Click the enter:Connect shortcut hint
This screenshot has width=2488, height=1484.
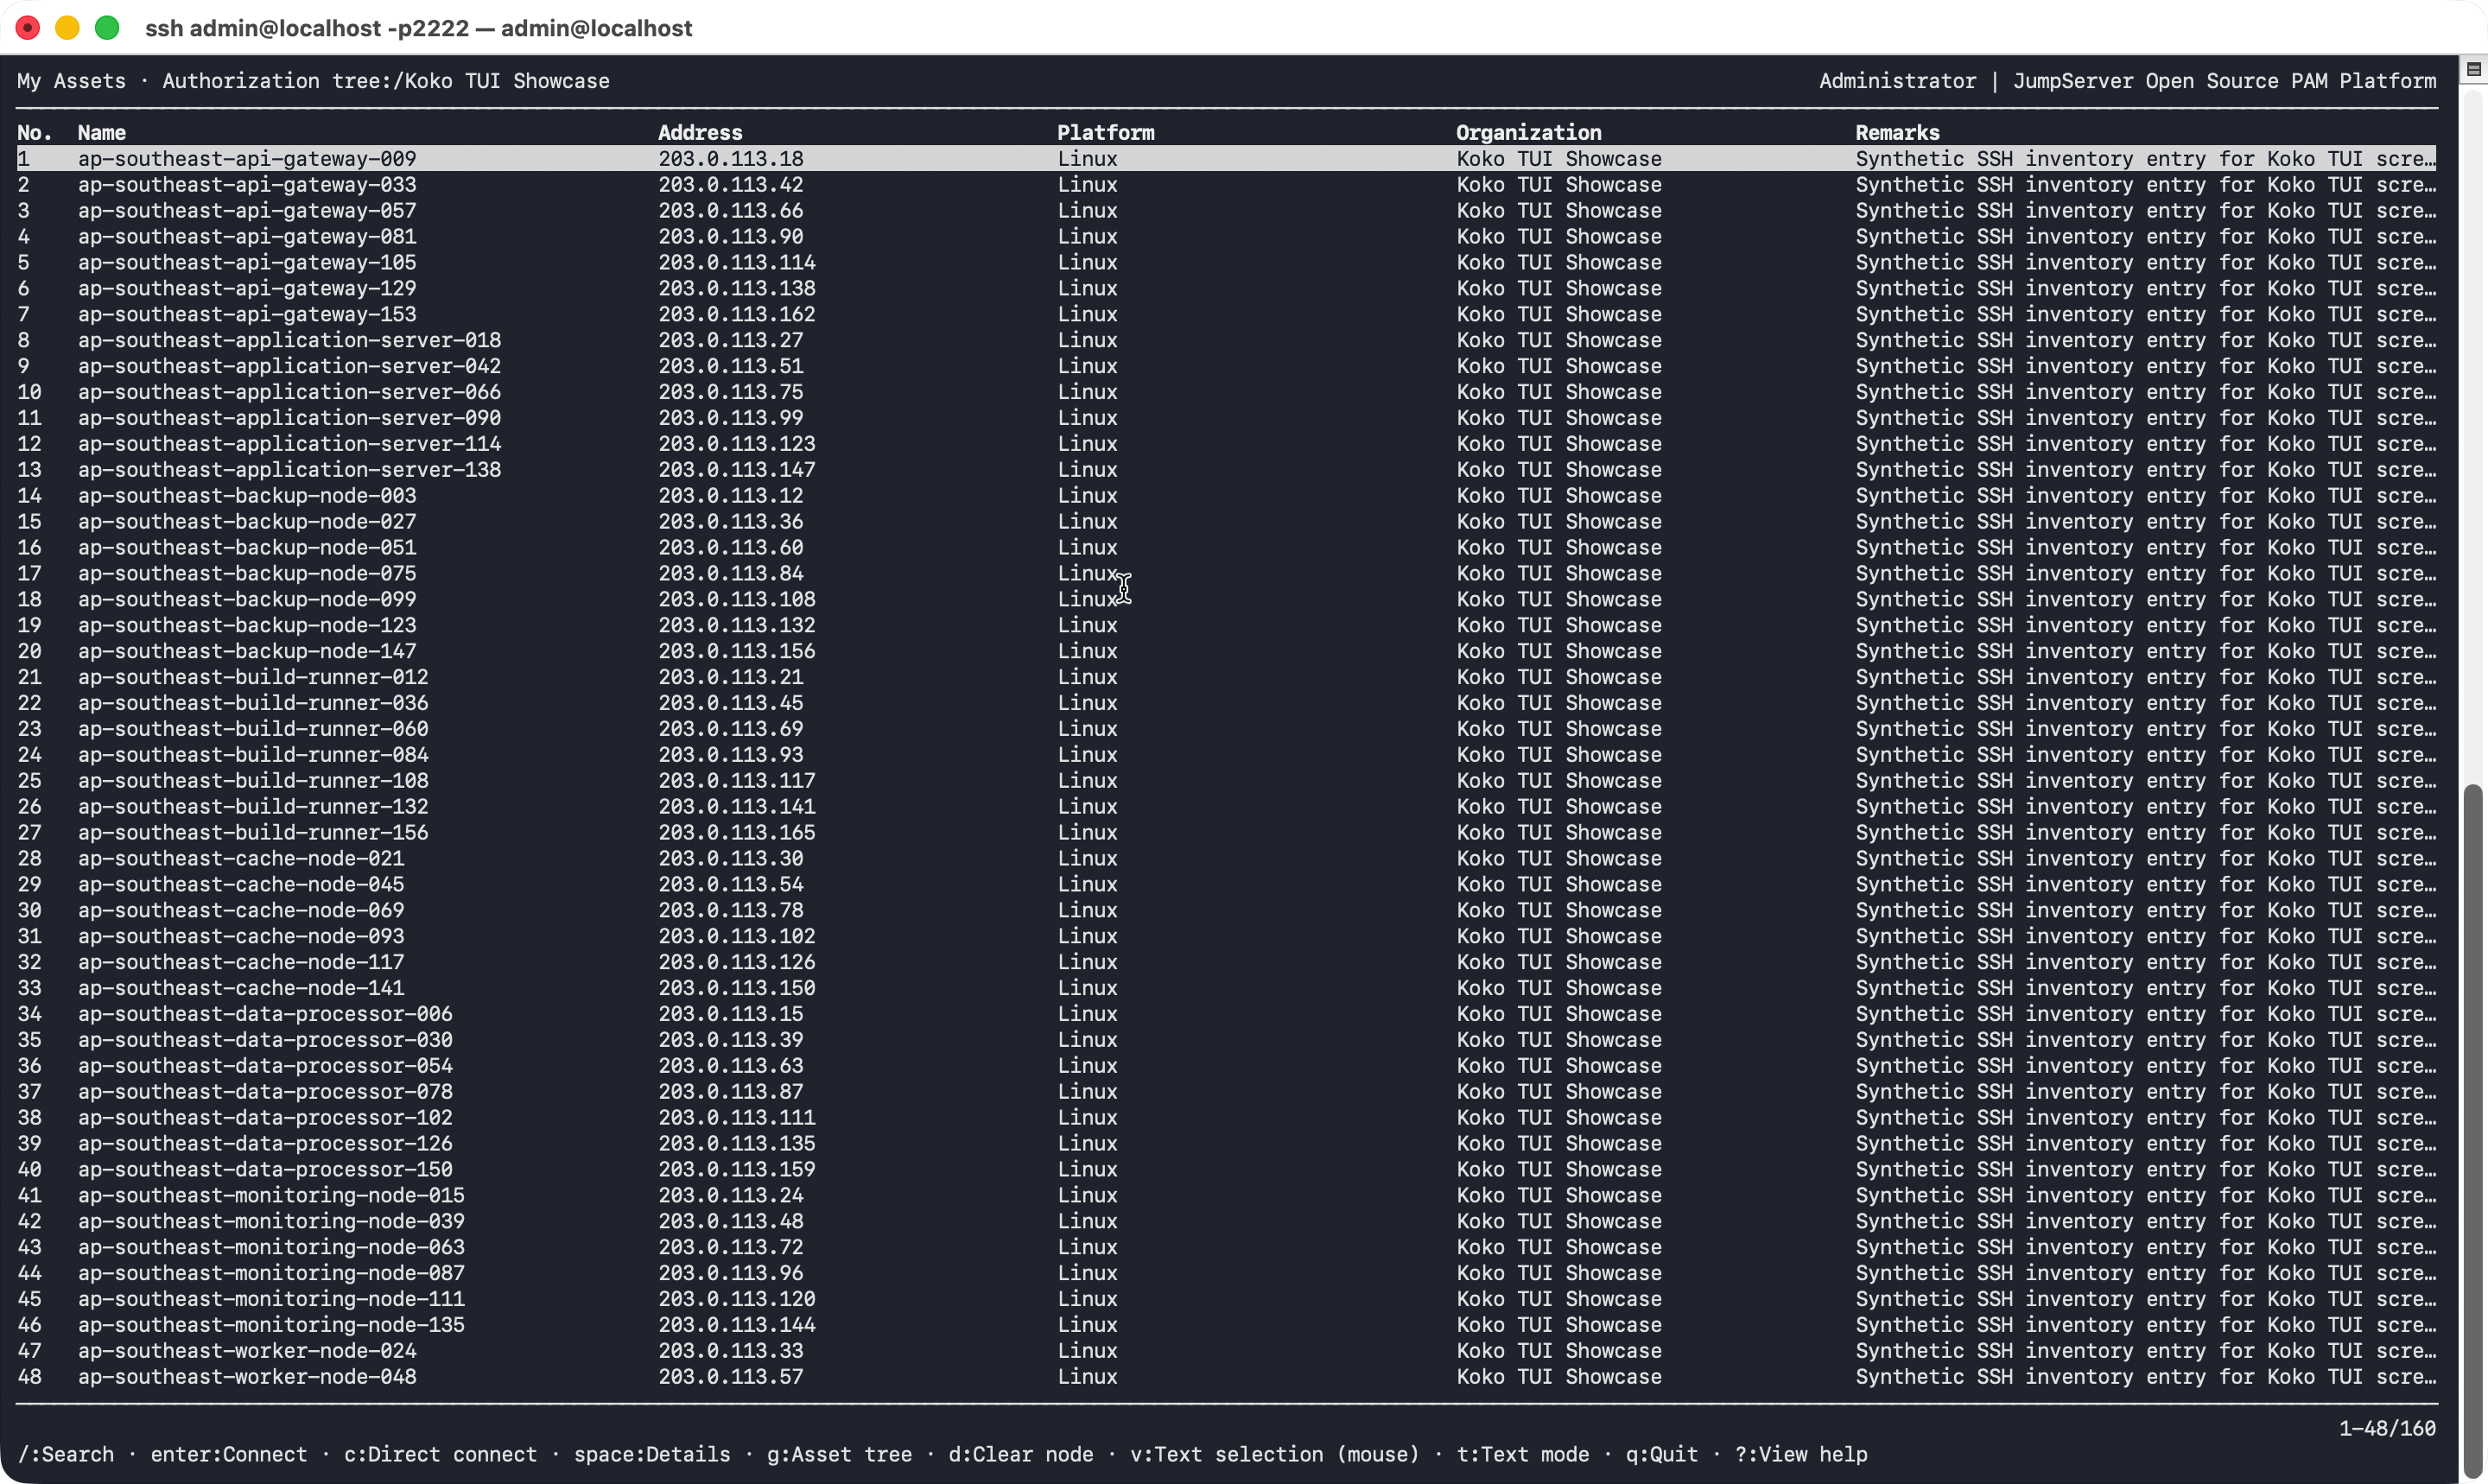click(x=229, y=1454)
